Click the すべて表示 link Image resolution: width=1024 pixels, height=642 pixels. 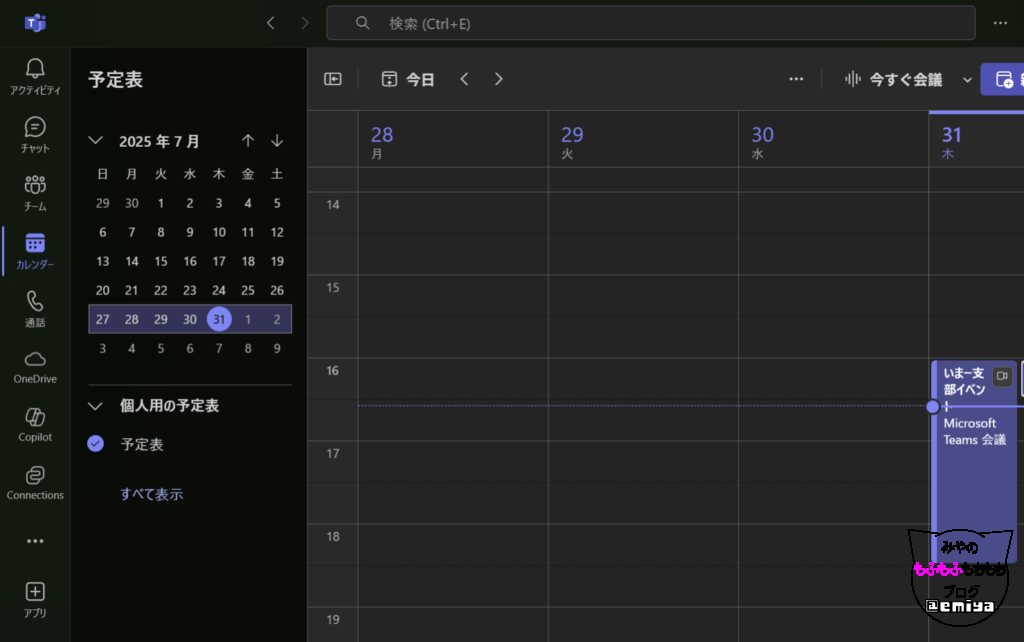152,494
